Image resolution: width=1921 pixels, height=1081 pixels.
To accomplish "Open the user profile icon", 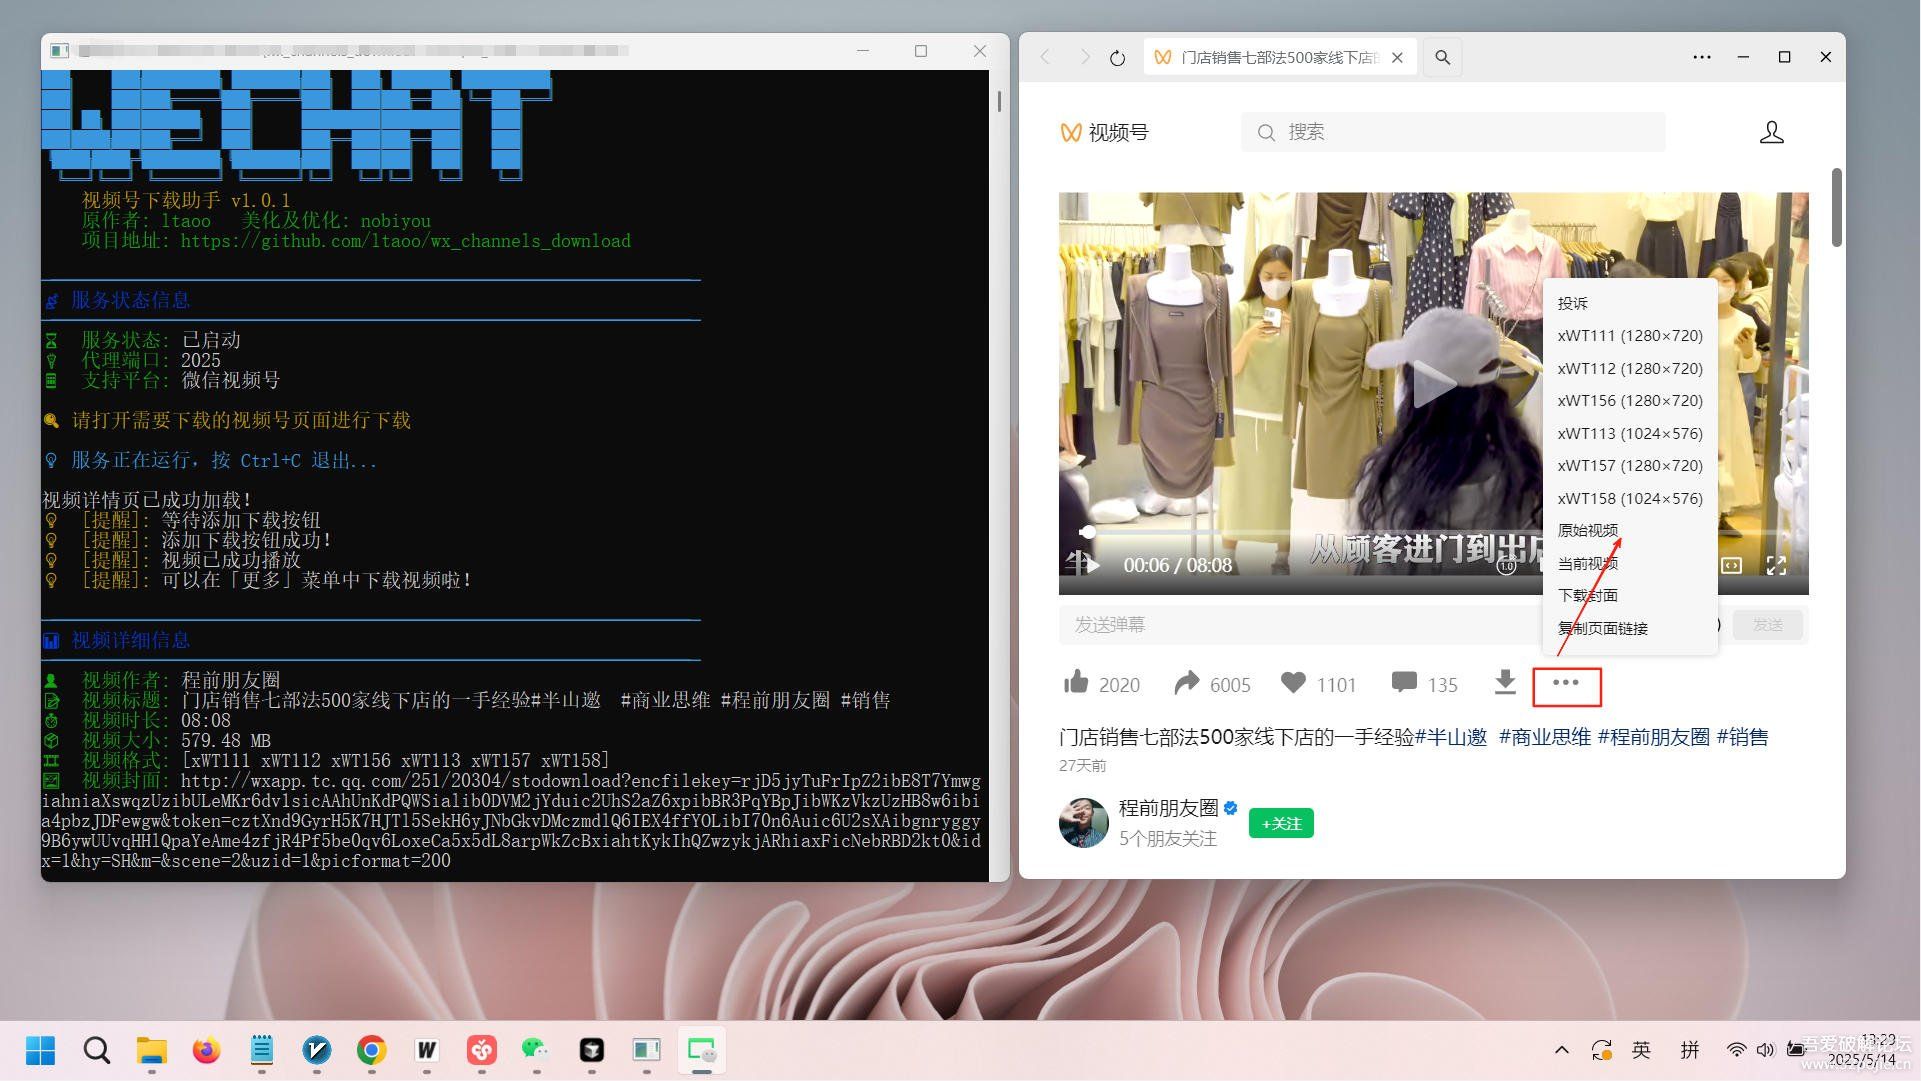I will click(x=1771, y=132).
